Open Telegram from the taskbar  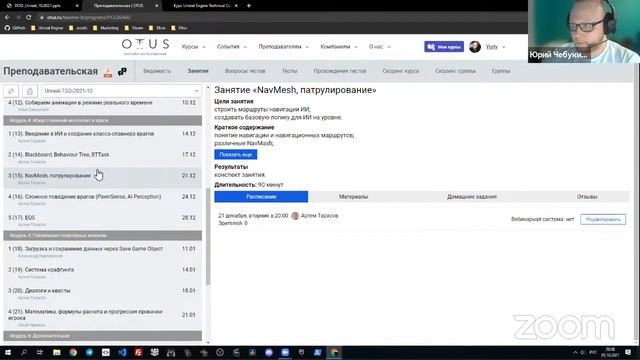pos(89,352)
